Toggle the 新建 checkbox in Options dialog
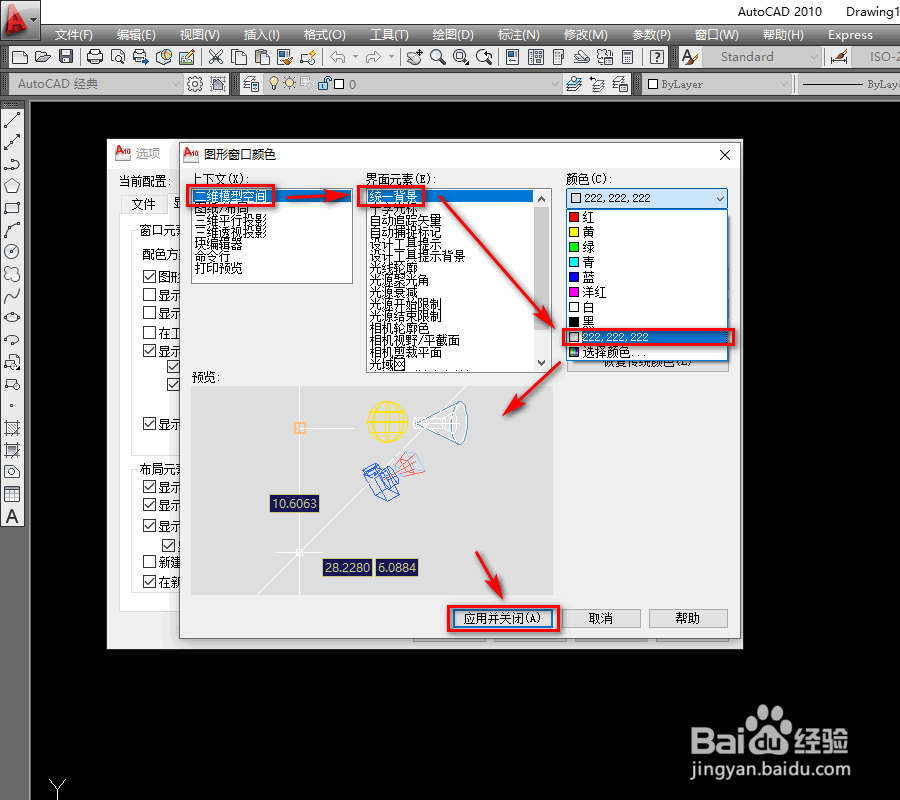Viewport: 900px width, 800px height. tap(149, 561)
